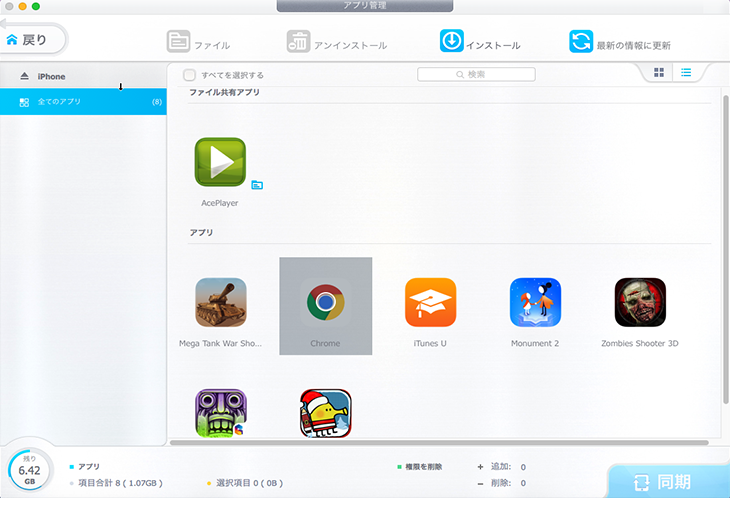This screenshot has width=730, height=510.
Task: Click the 'iTunes U' name label
Action: pyautogui.click(x=430, y=343)
